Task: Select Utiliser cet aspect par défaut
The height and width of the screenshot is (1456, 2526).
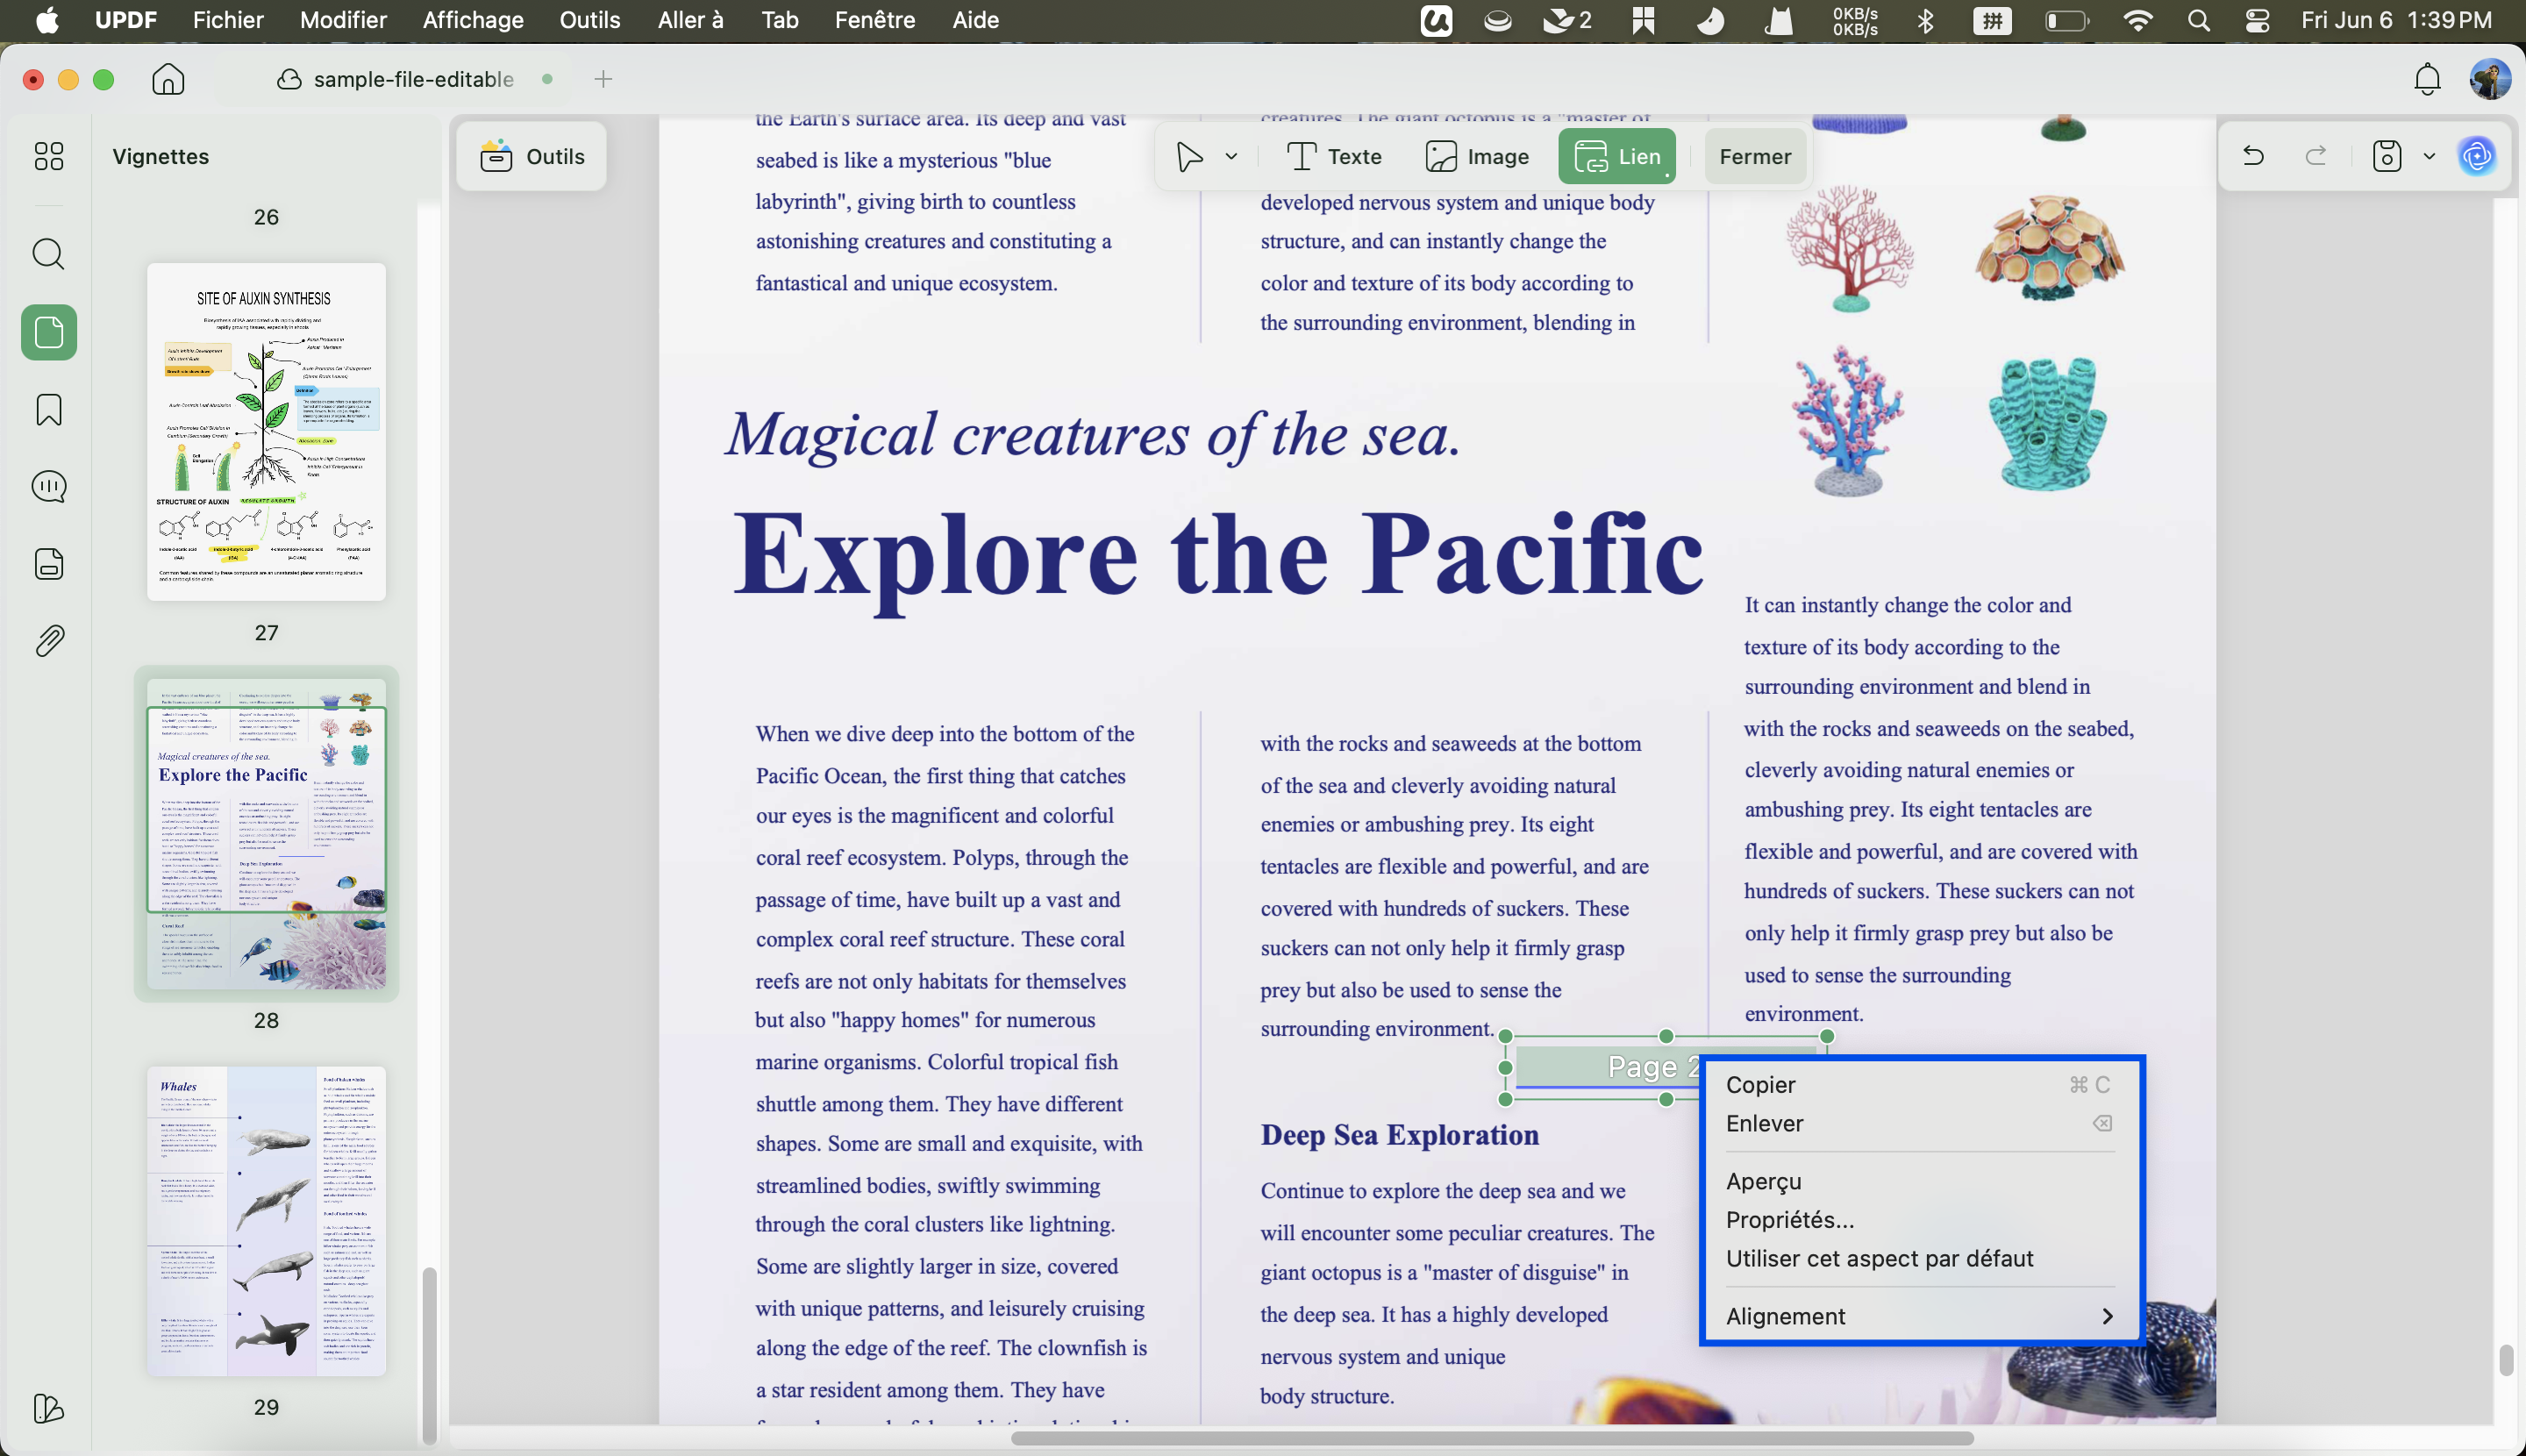Action: click(1920, 1258)
